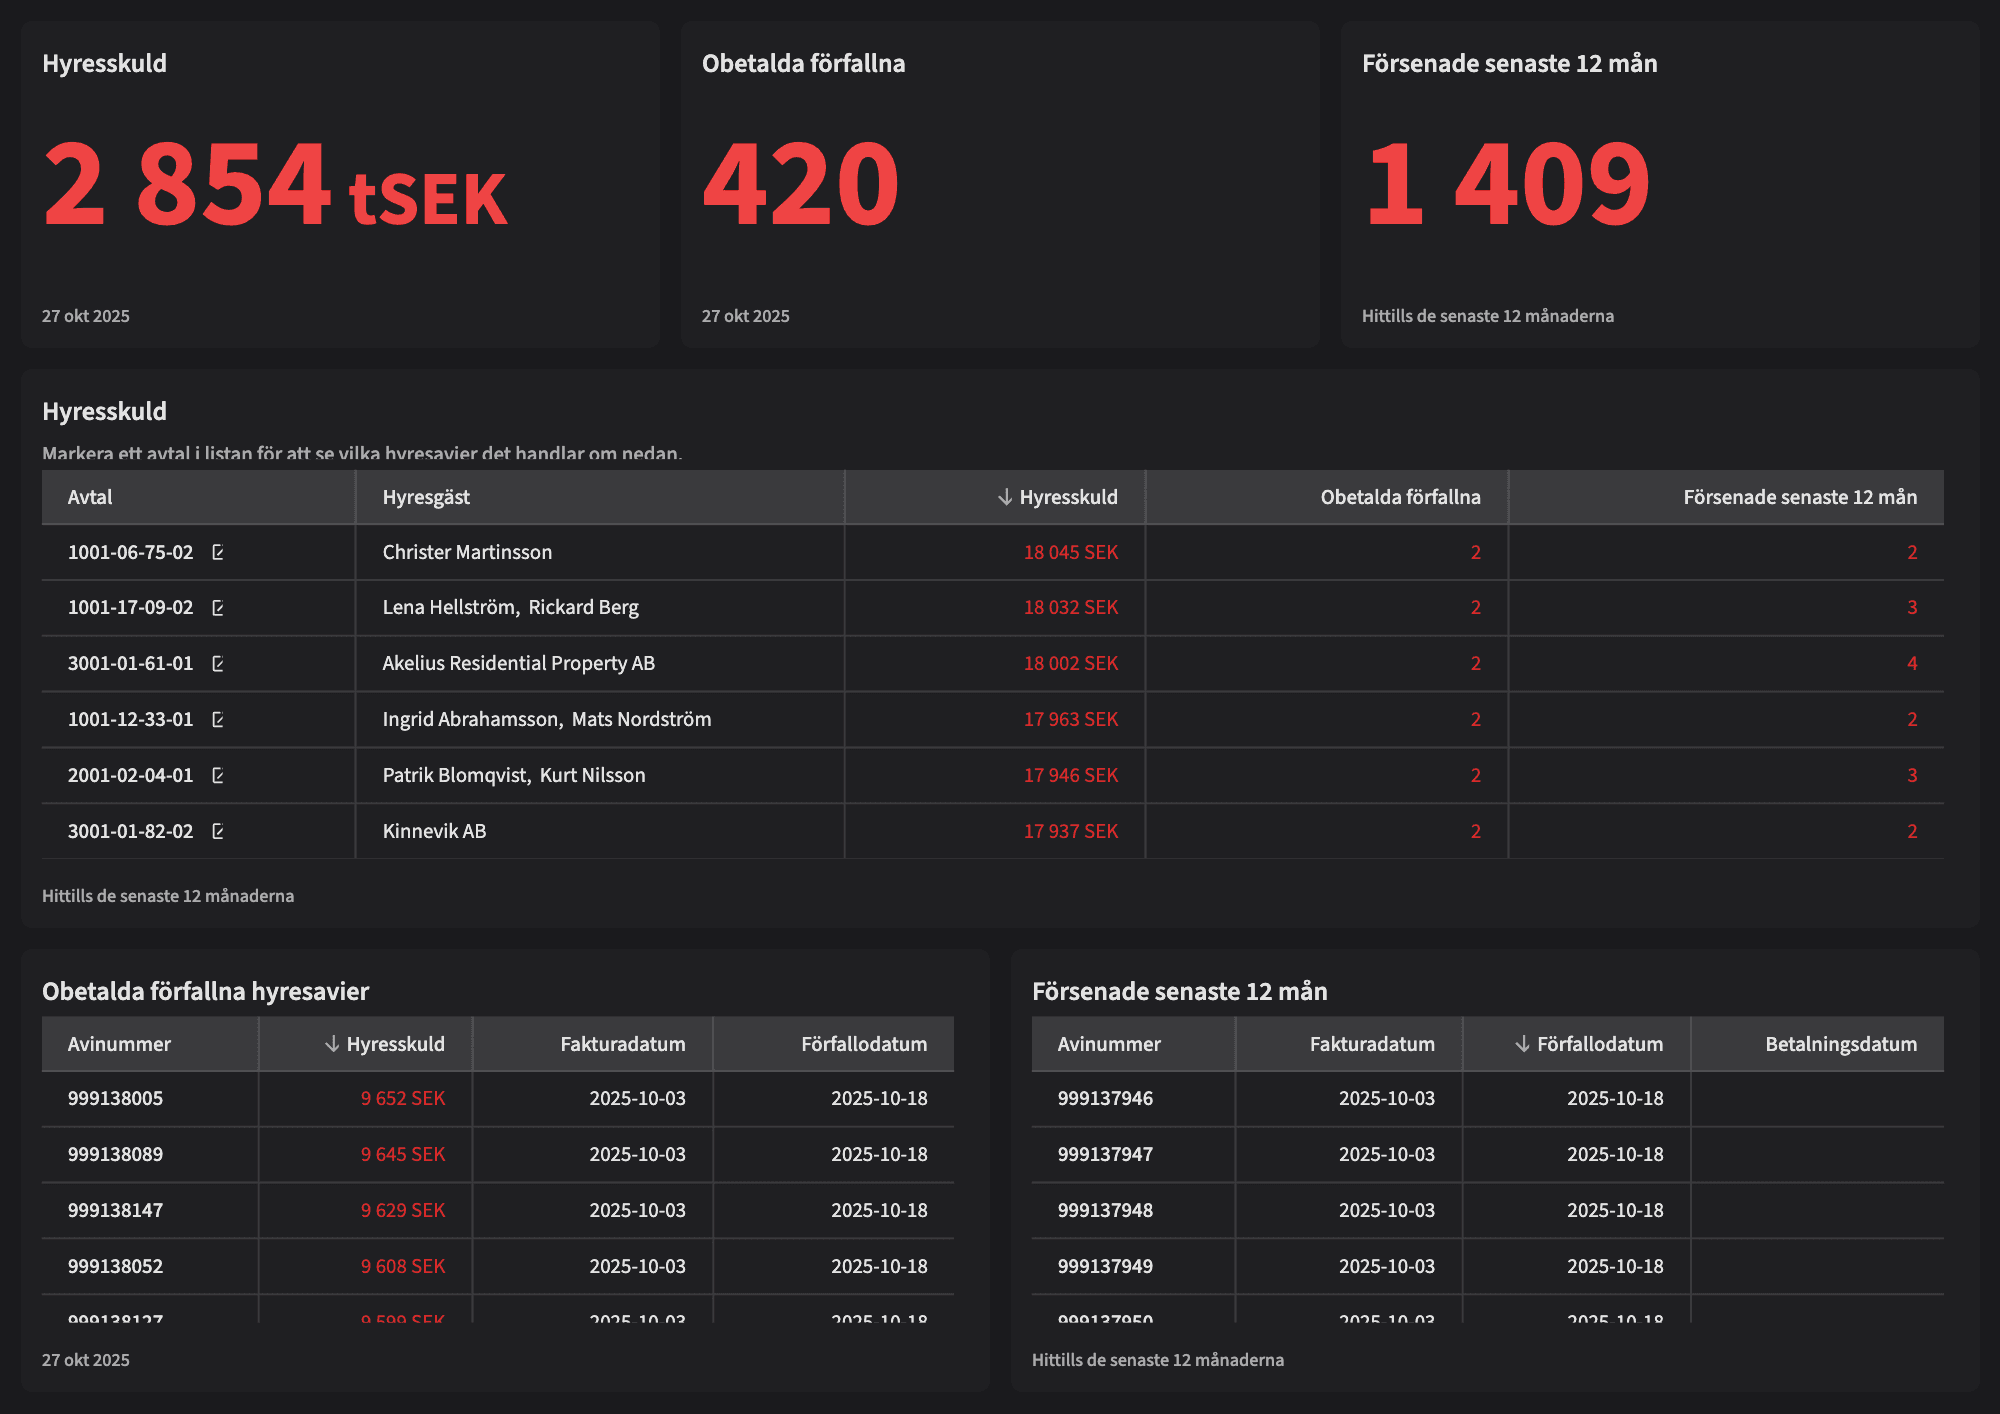
Task: Sort avier by the Avinummer column
Action: (x=118, y=1044)
